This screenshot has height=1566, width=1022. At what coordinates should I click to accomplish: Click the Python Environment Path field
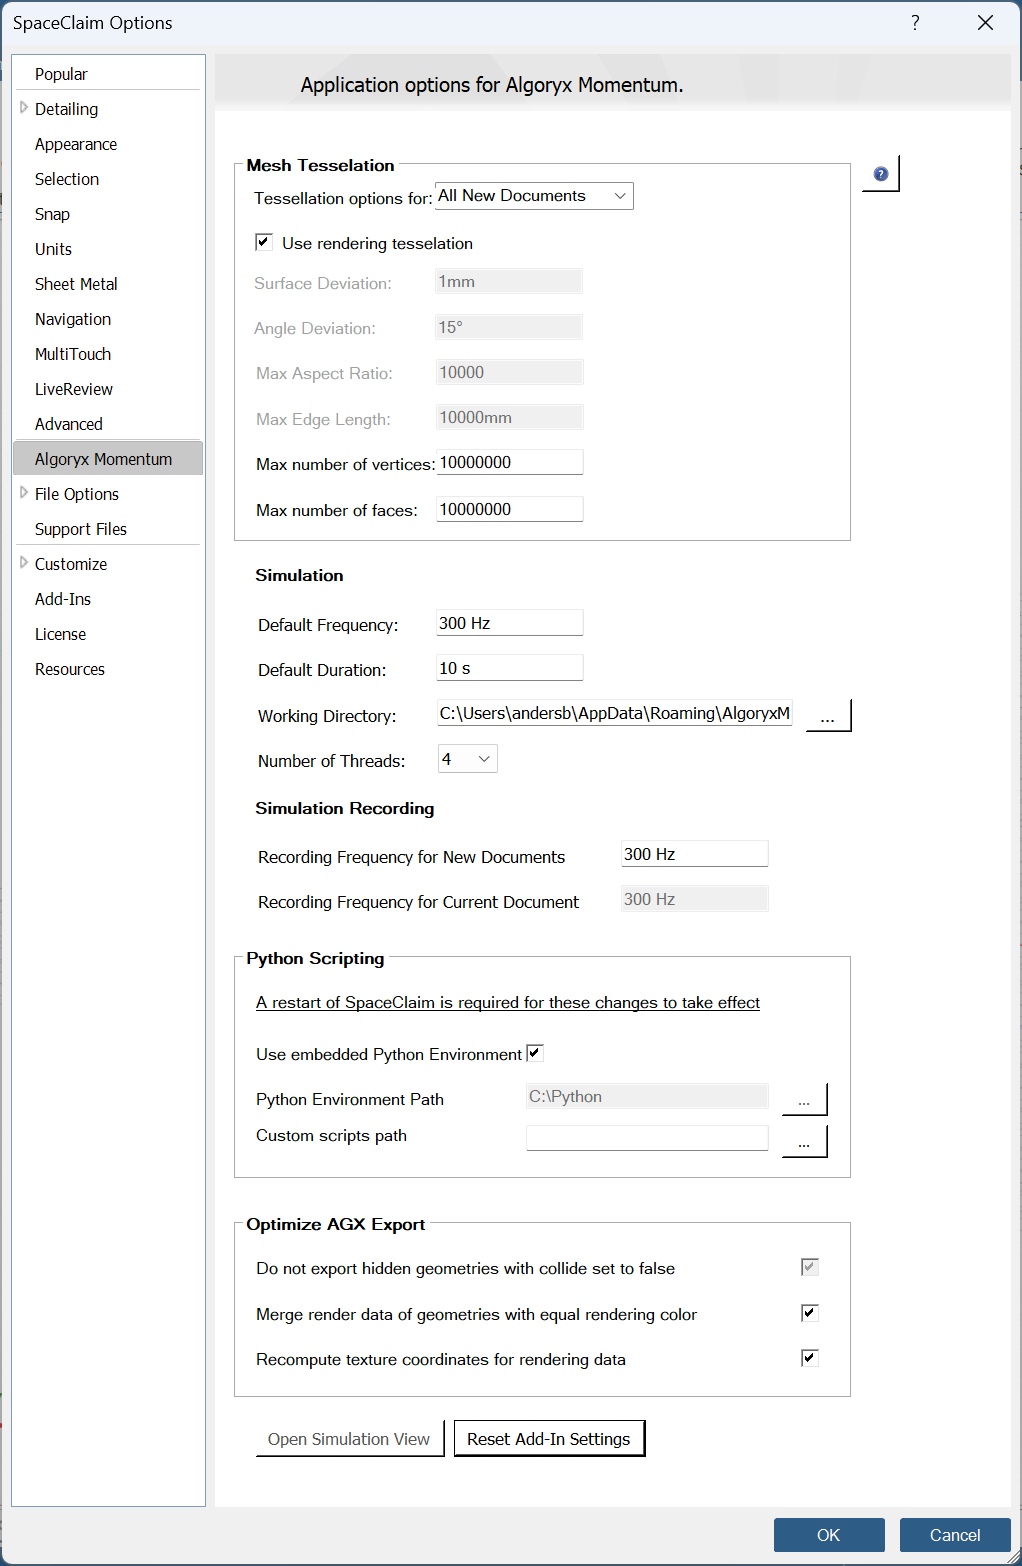[x=647, y=1096]
